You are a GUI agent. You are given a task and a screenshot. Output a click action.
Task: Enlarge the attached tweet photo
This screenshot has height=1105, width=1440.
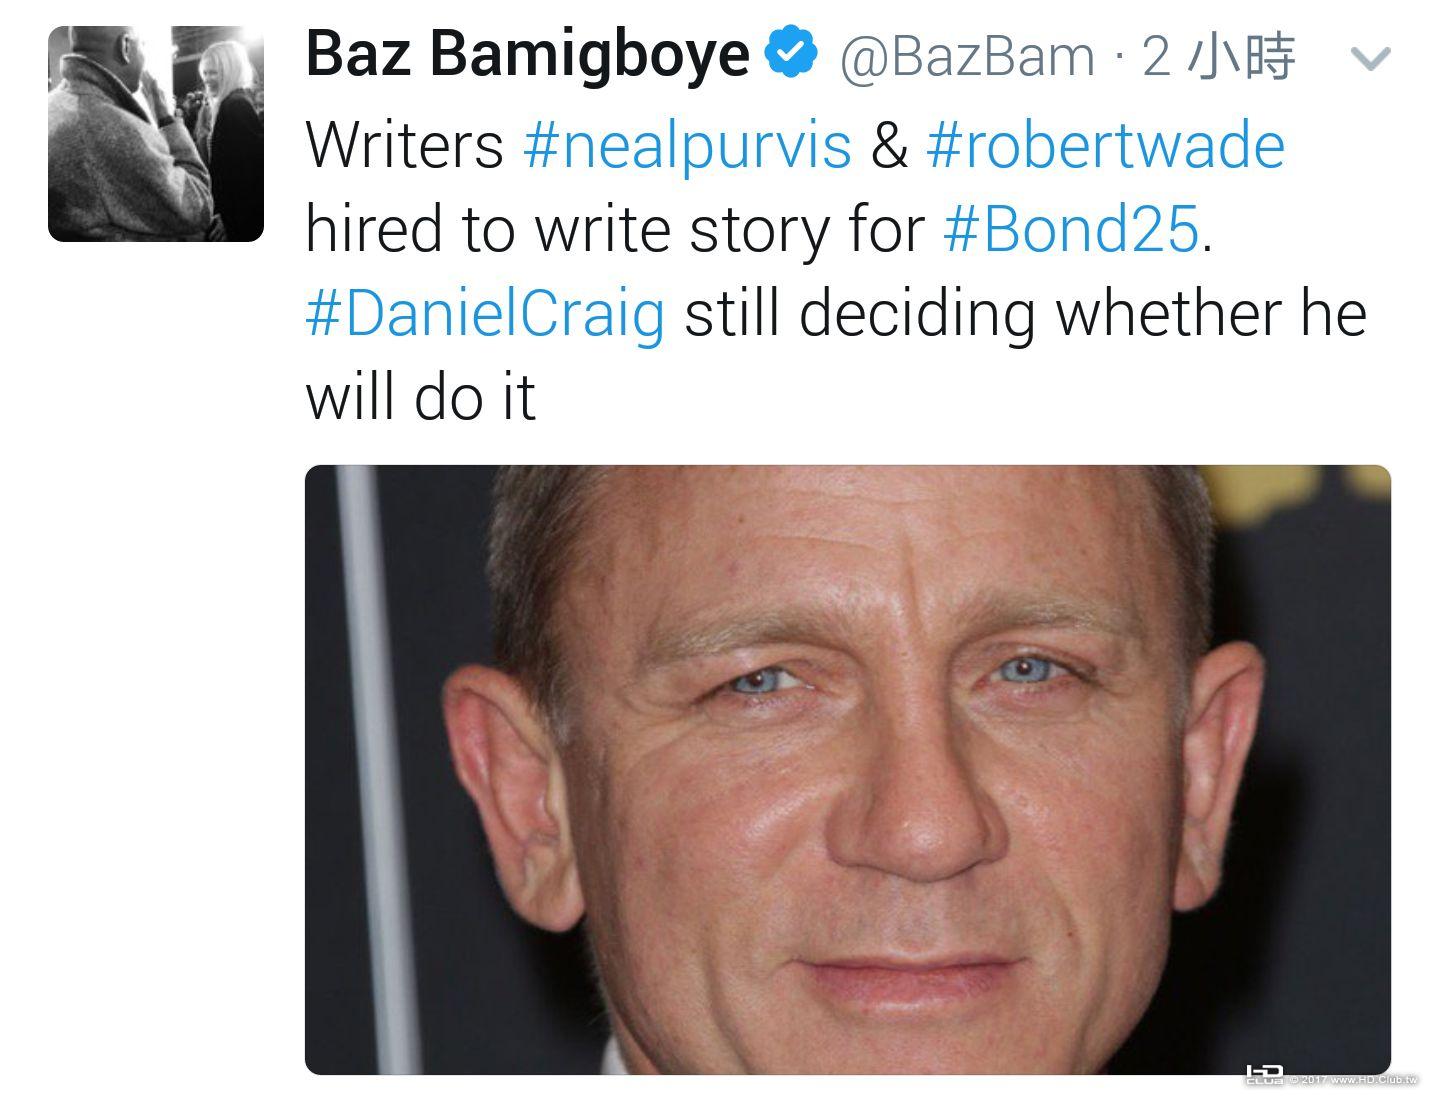pyautogui.click(x=848, y=770)
